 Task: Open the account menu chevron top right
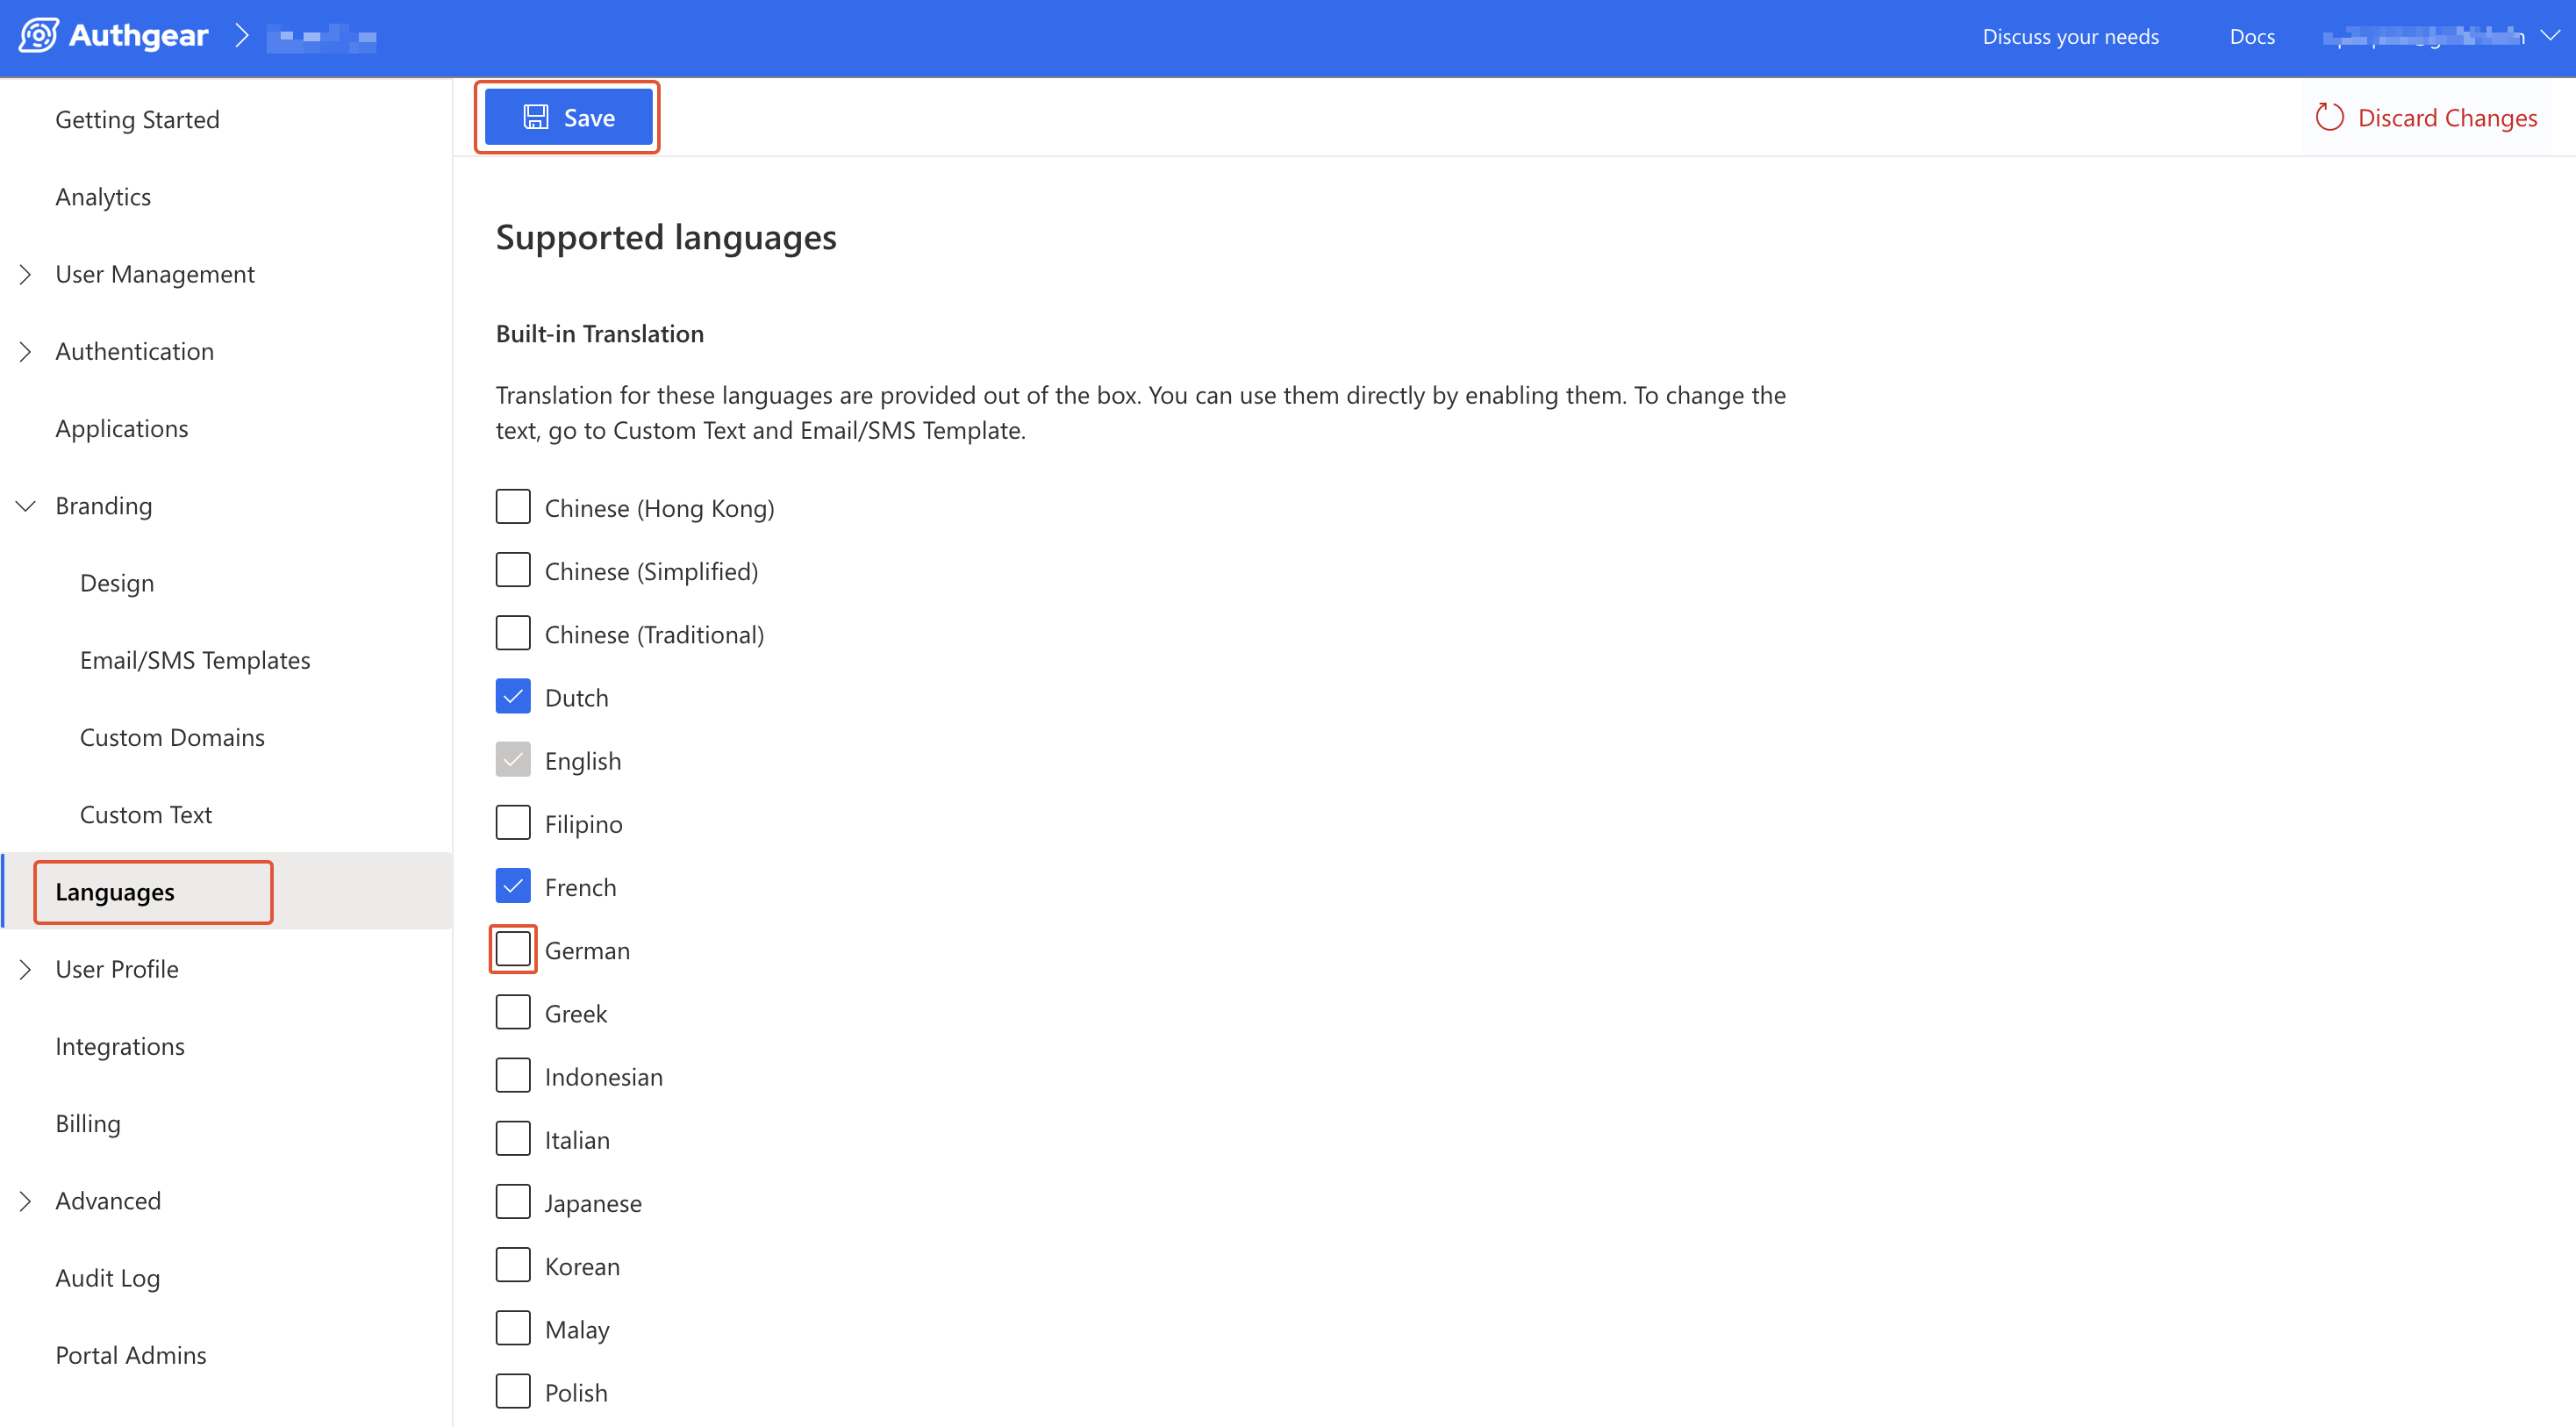2550,36
